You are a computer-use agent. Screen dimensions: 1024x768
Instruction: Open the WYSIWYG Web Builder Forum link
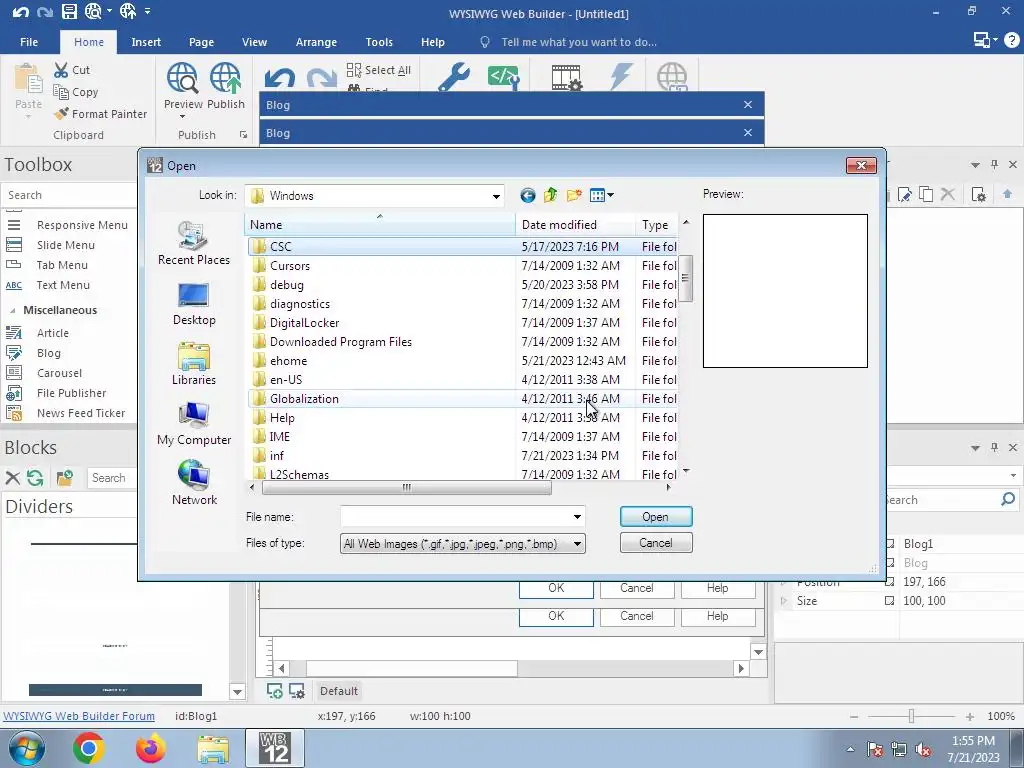click(x=79, y=716)
